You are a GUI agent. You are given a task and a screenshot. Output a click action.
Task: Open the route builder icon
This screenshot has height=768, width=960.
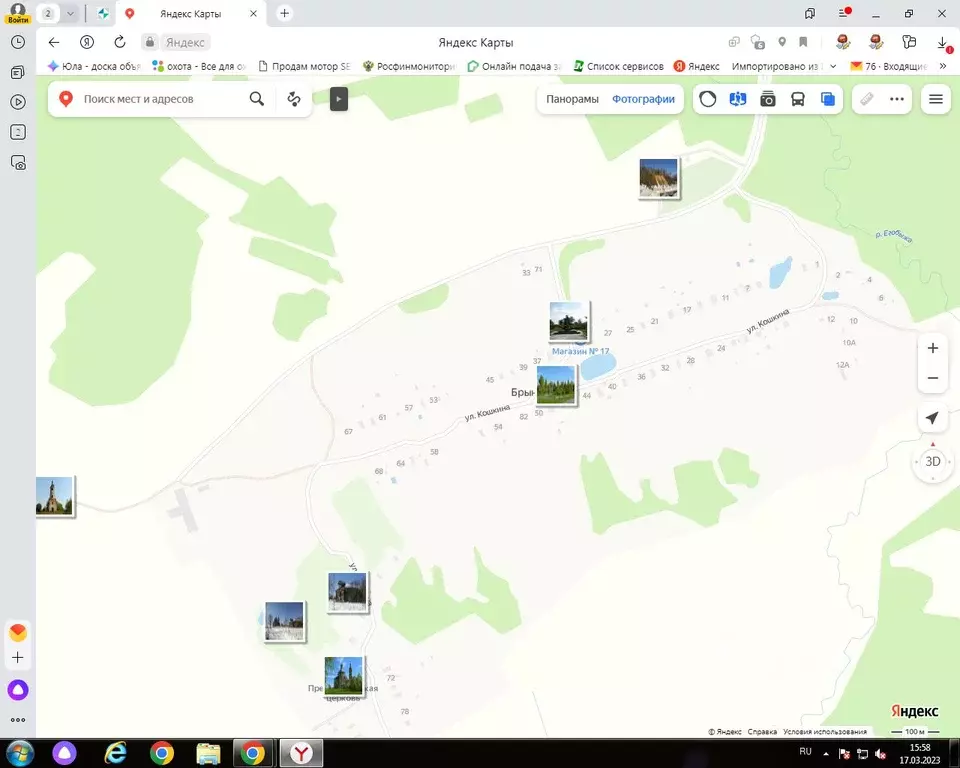(294, 99)
